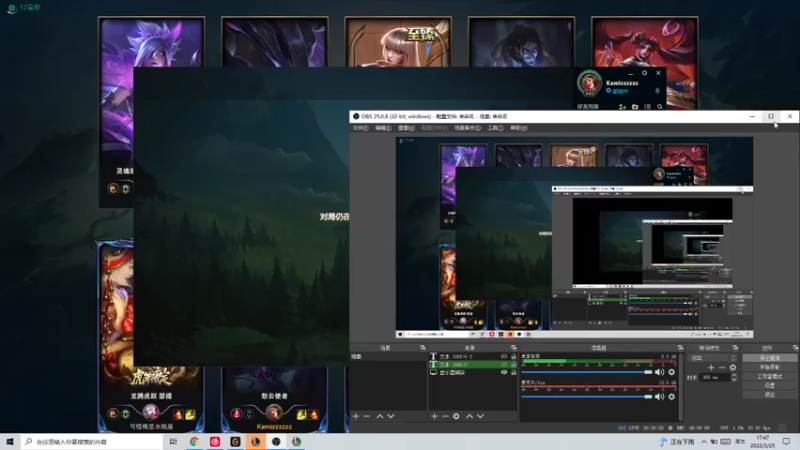Click the 退出 button in OBS controls

pyautogui.click(x=769, y=395)
